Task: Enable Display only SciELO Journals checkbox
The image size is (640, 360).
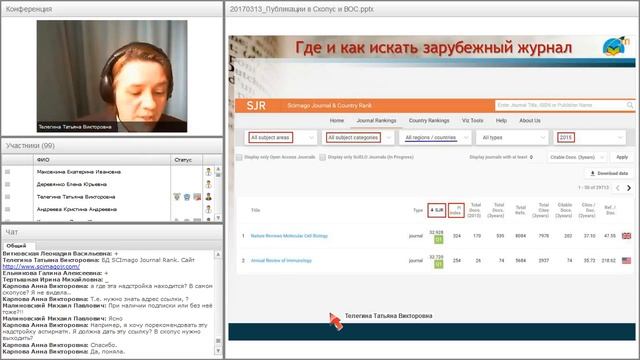Action: (322, 157)
